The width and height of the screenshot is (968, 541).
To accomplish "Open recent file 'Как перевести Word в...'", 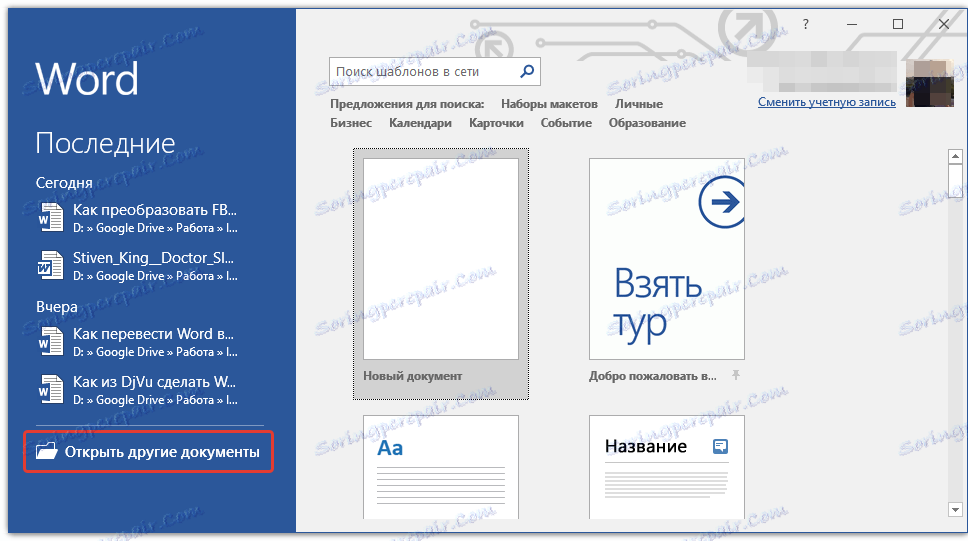I will pyautogui.click(x=138, y=342).
